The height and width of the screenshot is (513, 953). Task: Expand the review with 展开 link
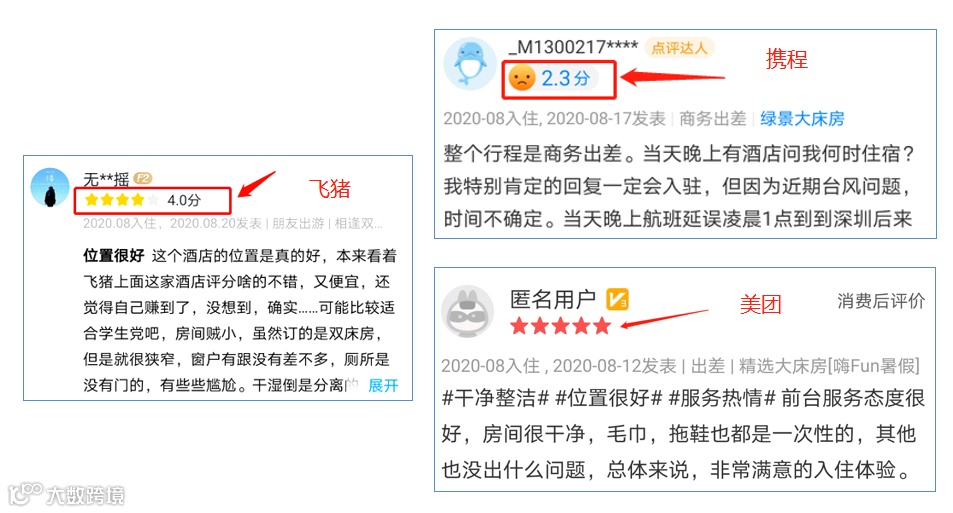tap(383, 385)
